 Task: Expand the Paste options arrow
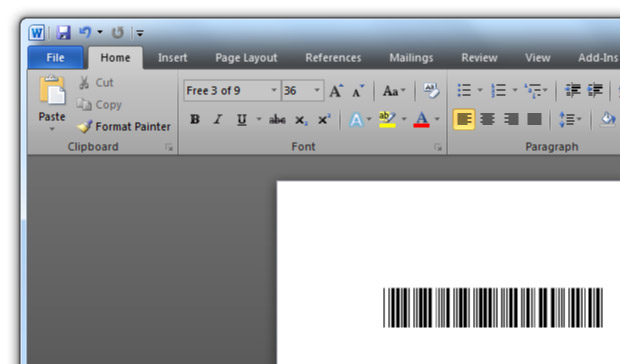52,128
